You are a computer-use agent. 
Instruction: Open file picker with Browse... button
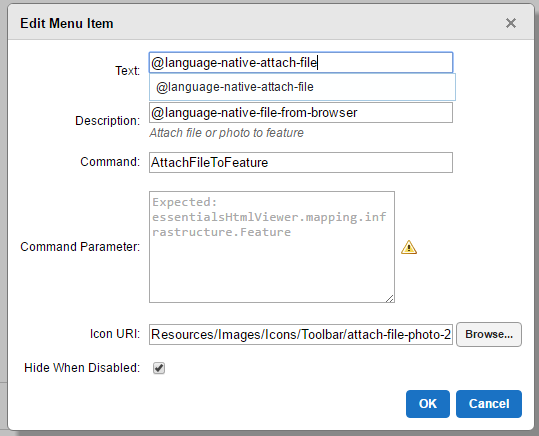pyautogui.click(x=489, y=334)
